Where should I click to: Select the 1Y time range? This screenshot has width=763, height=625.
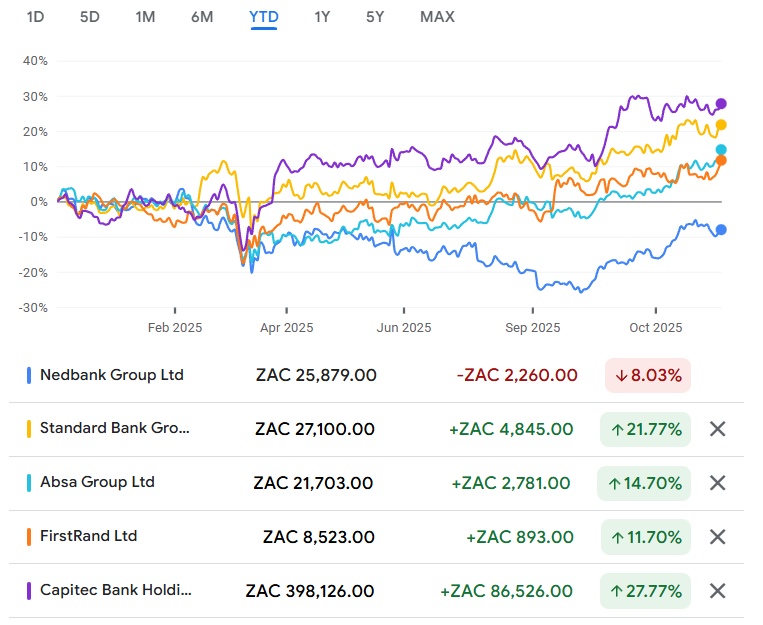[x=322, y=17]
